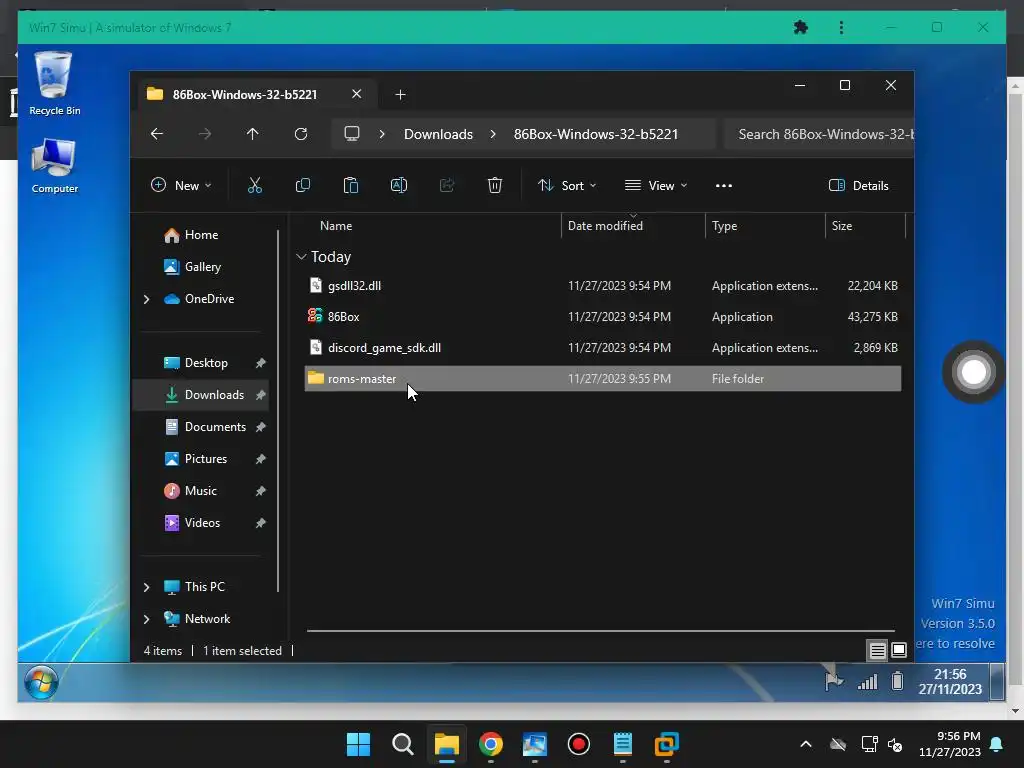Viewport: 1024px width, 768px height.
Task: Click the Copy icon in toolbar
Action: coord(302,185)
